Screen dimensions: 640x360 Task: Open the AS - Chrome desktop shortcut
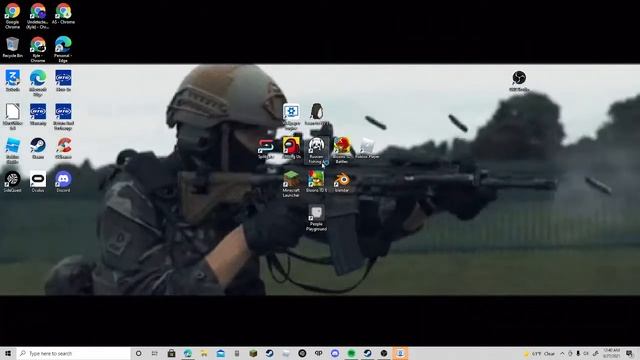pos(63,14)
